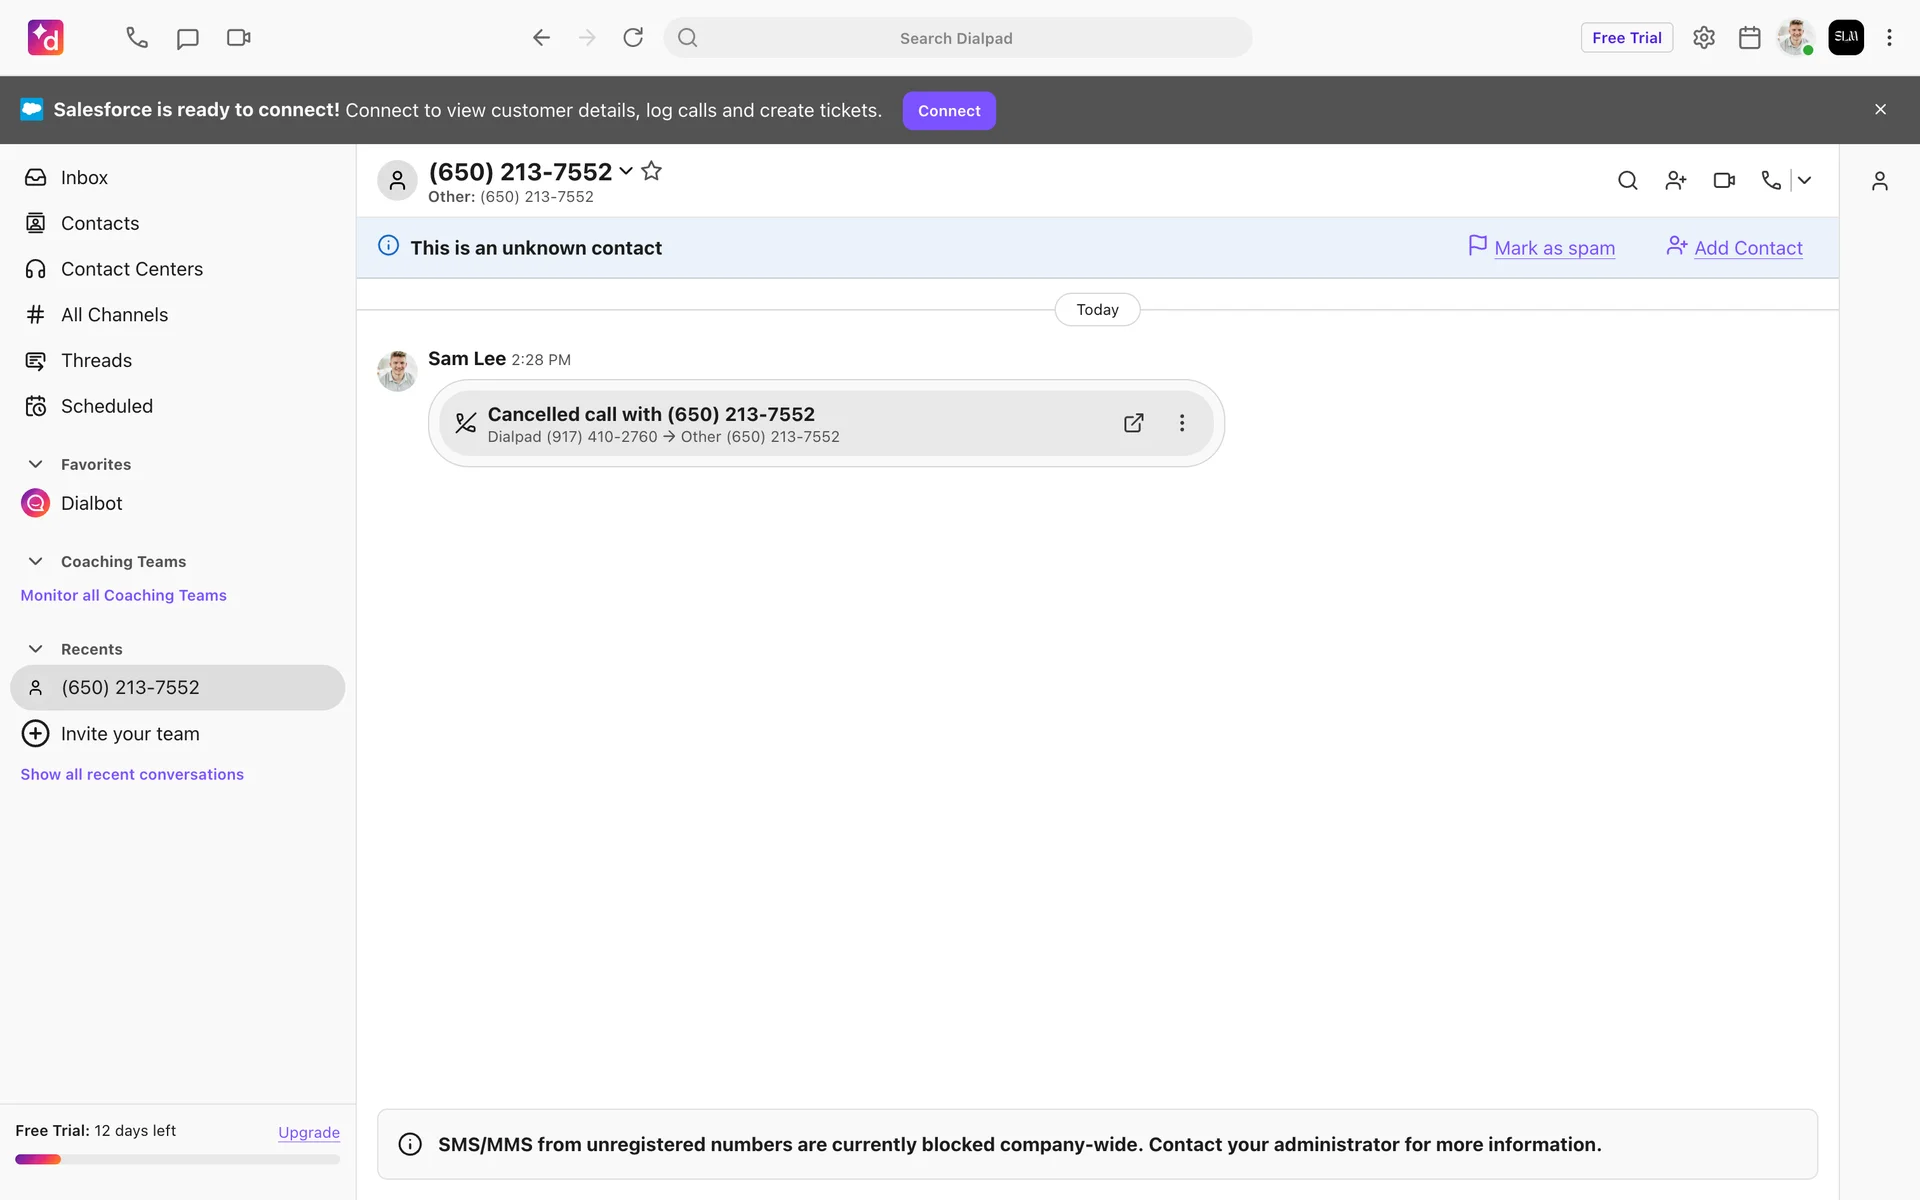Toggle favorite star for (650) 213-7552
1920x1200 pixels.
click(651, 171)
